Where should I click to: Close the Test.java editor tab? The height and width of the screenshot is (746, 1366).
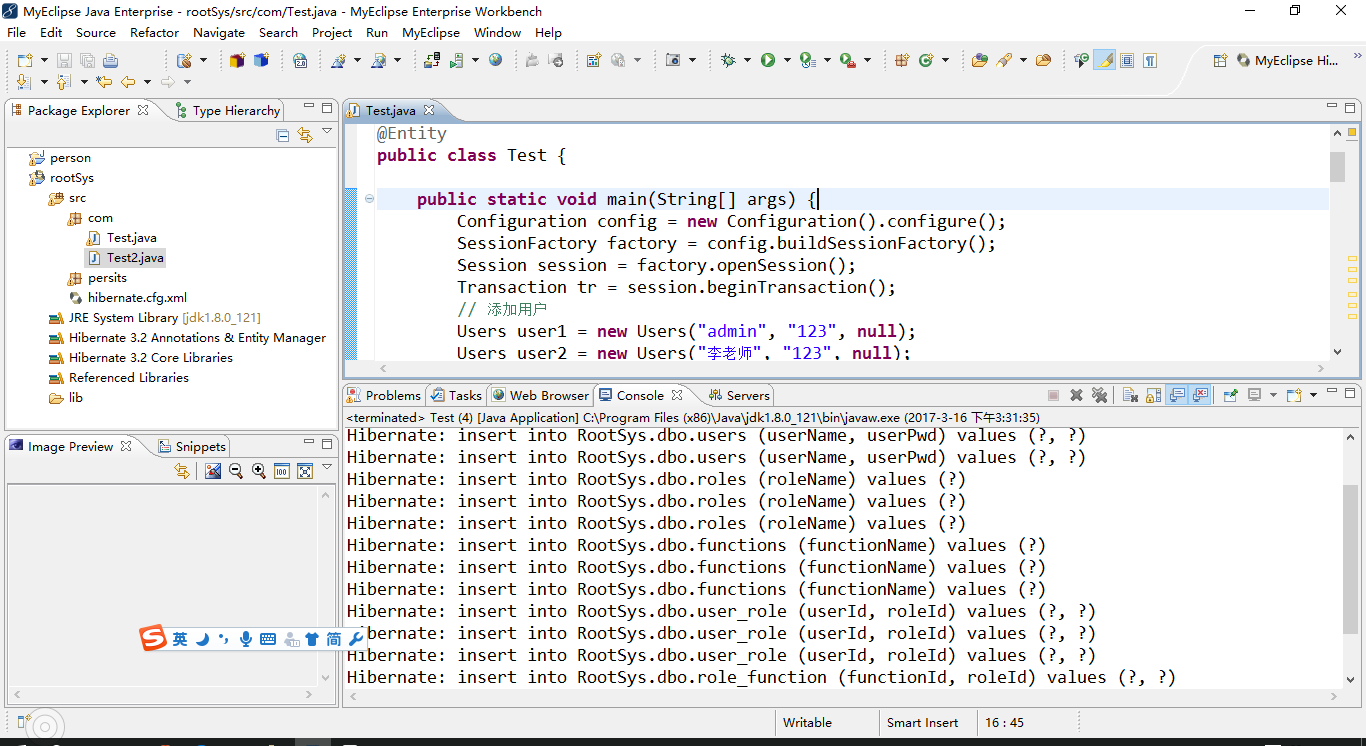(x=429, y=110)
